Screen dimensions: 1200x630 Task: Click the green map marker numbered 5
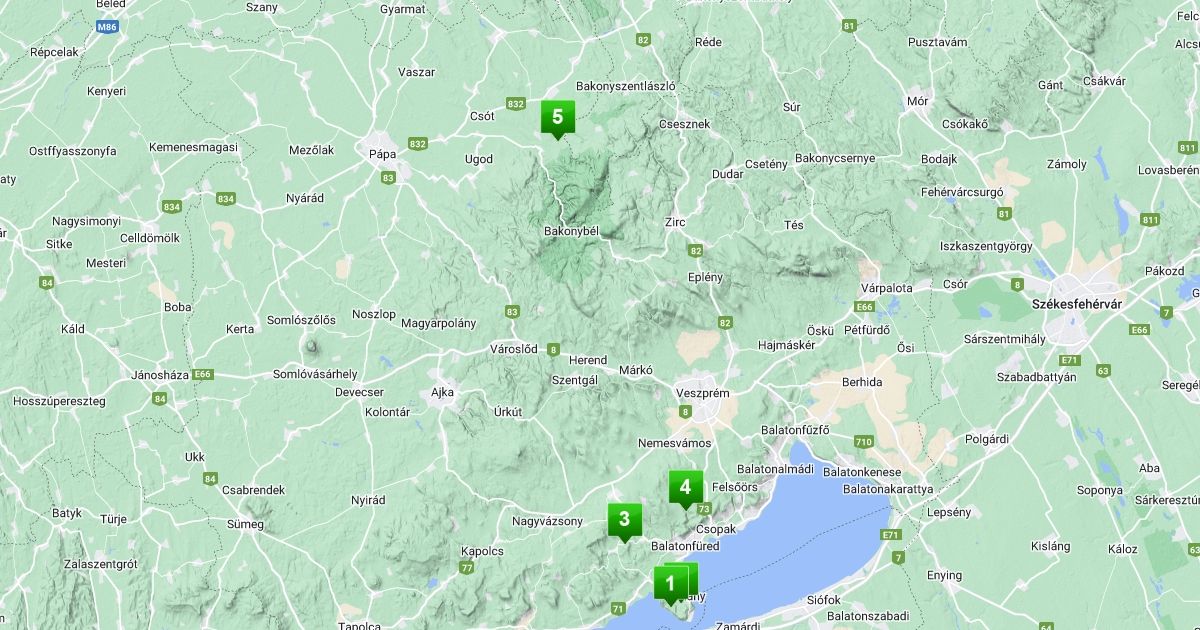point(558,118)
